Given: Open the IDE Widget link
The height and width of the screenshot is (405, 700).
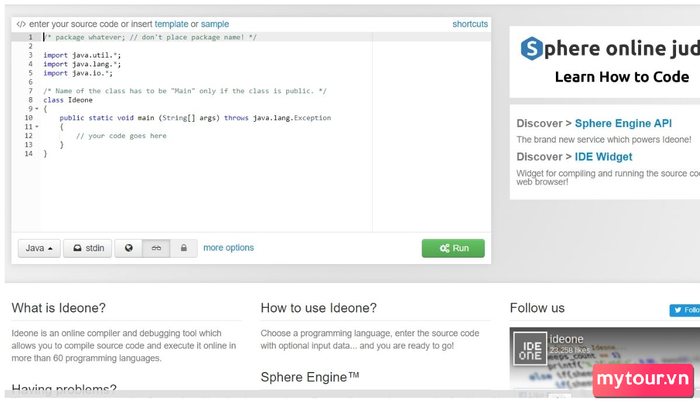Looking at the screenshot, I should click(603, 157).
